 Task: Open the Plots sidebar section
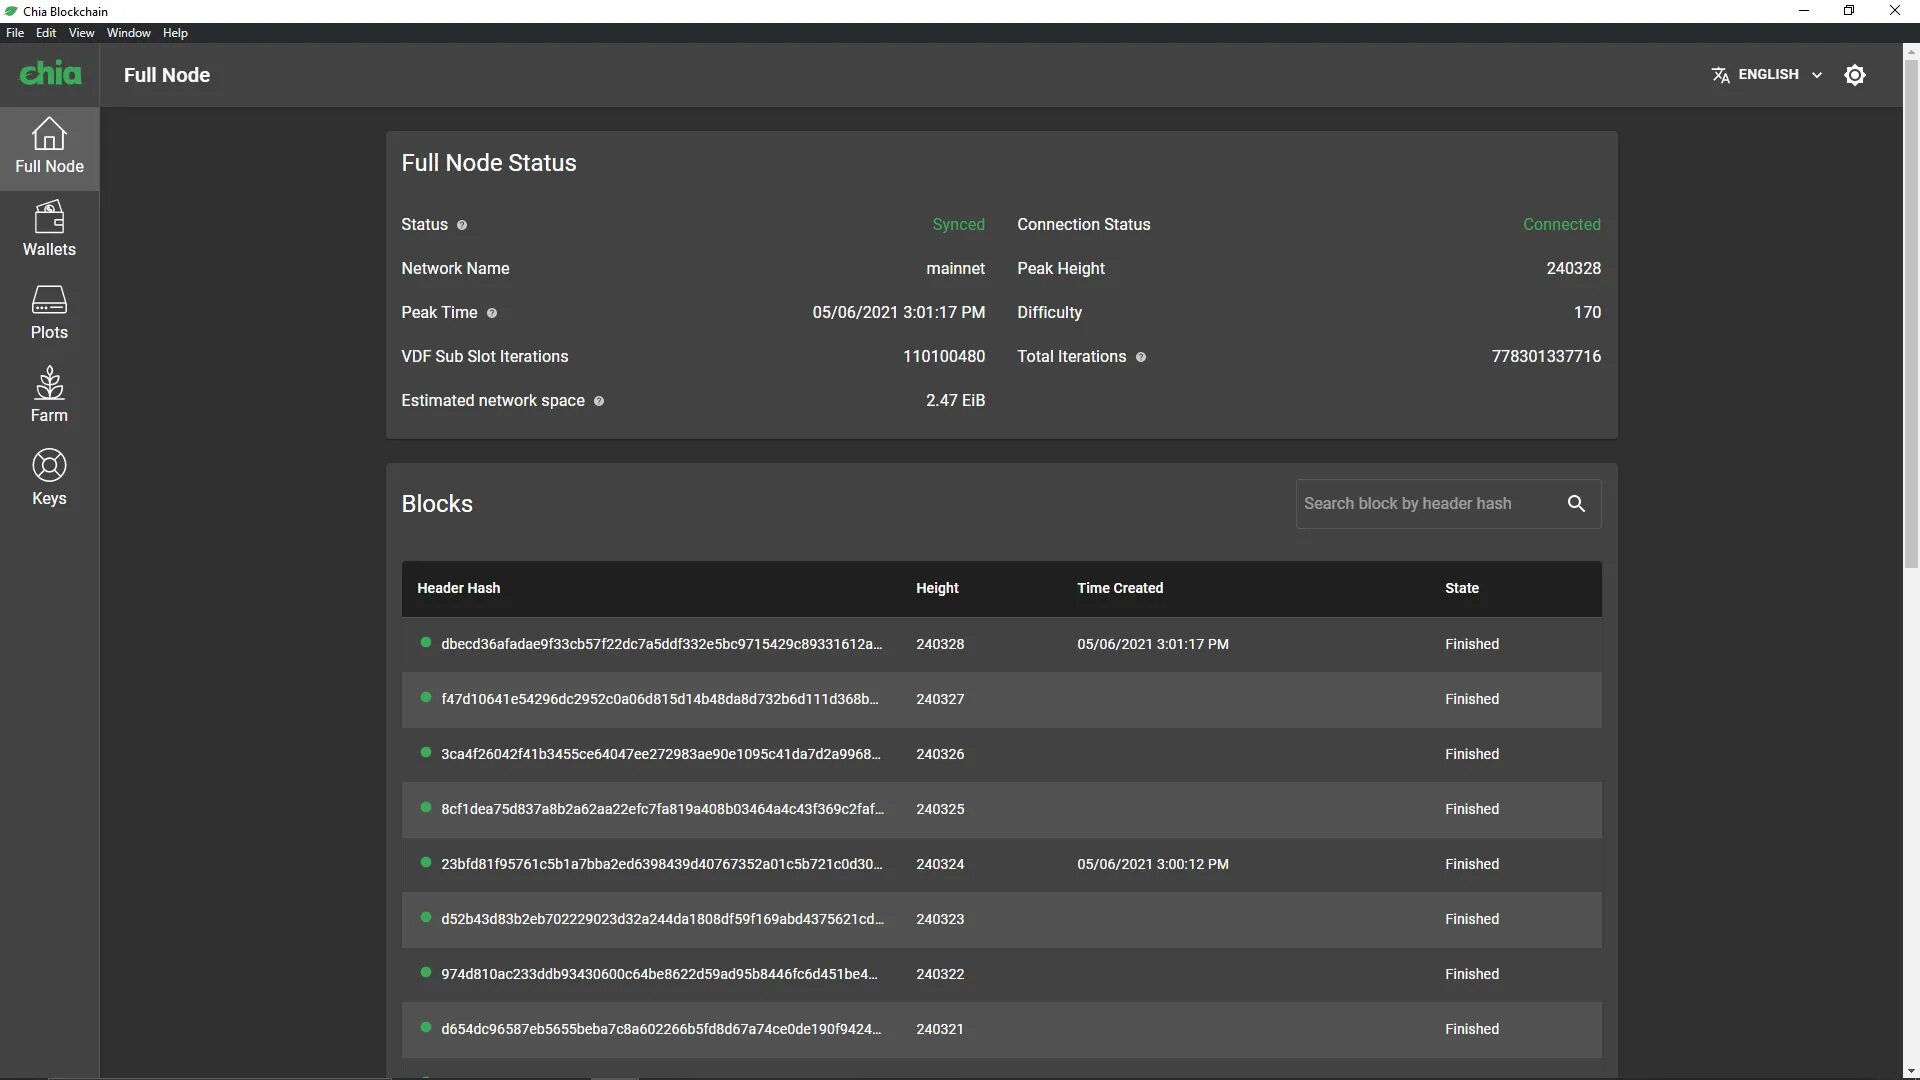pyautogui.click(x=49, y=314)
